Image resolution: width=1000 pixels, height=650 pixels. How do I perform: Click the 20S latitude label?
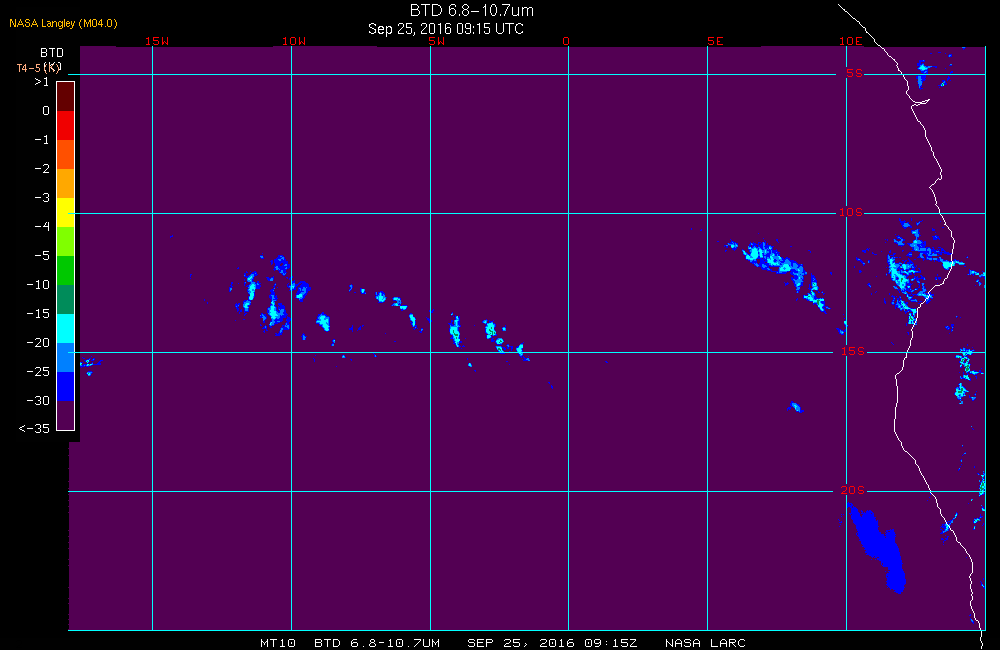point(853,490)
